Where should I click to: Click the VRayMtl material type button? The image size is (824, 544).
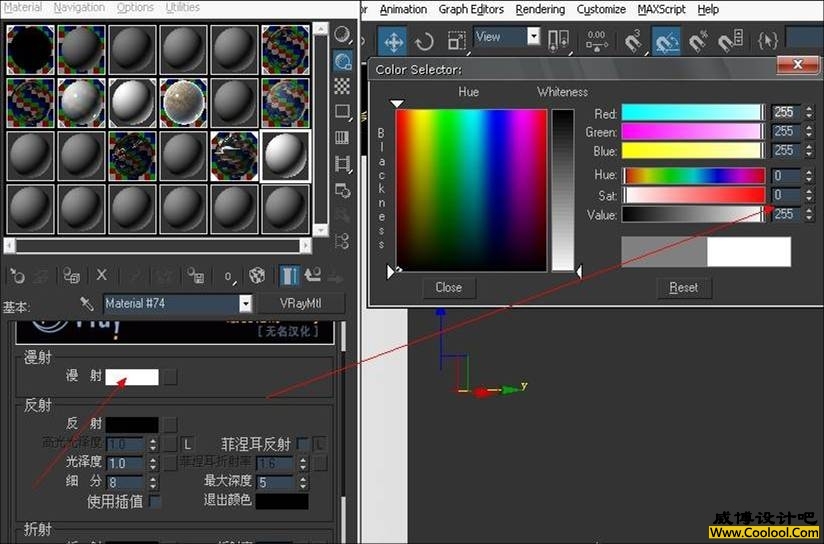click(x=301, y=303)
